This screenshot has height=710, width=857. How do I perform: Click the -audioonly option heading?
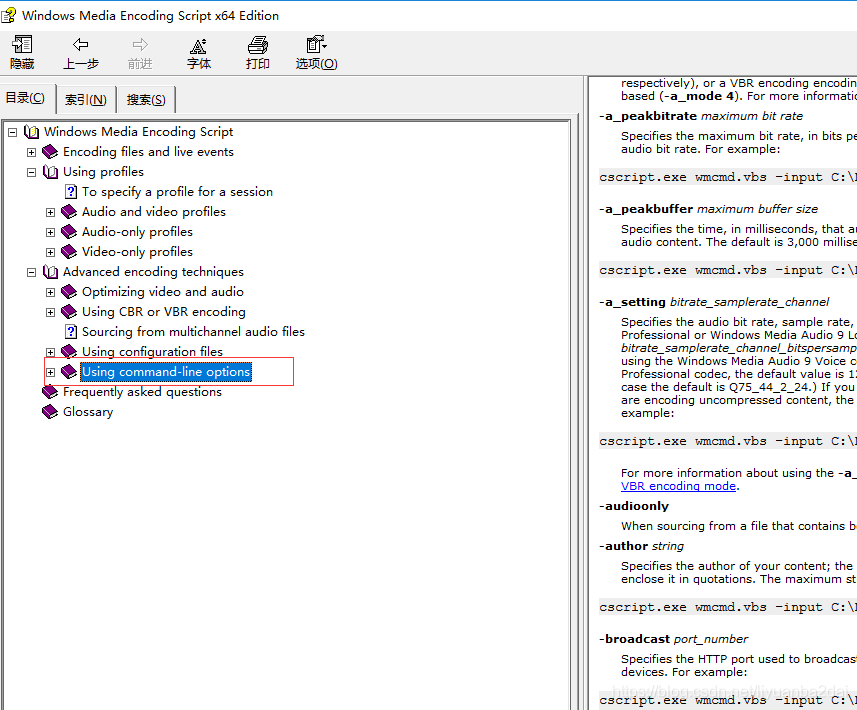[x=634, y=506]
